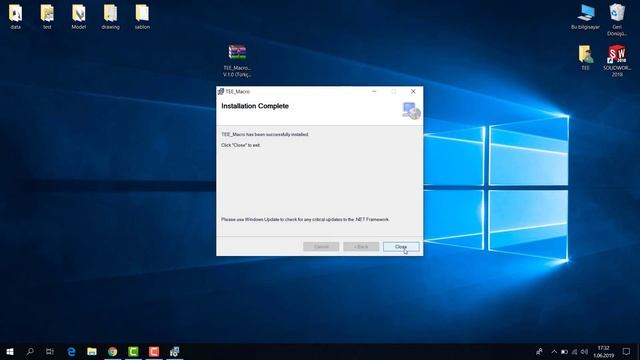Close the TEE_Macro installer window with X

point(413,91)
